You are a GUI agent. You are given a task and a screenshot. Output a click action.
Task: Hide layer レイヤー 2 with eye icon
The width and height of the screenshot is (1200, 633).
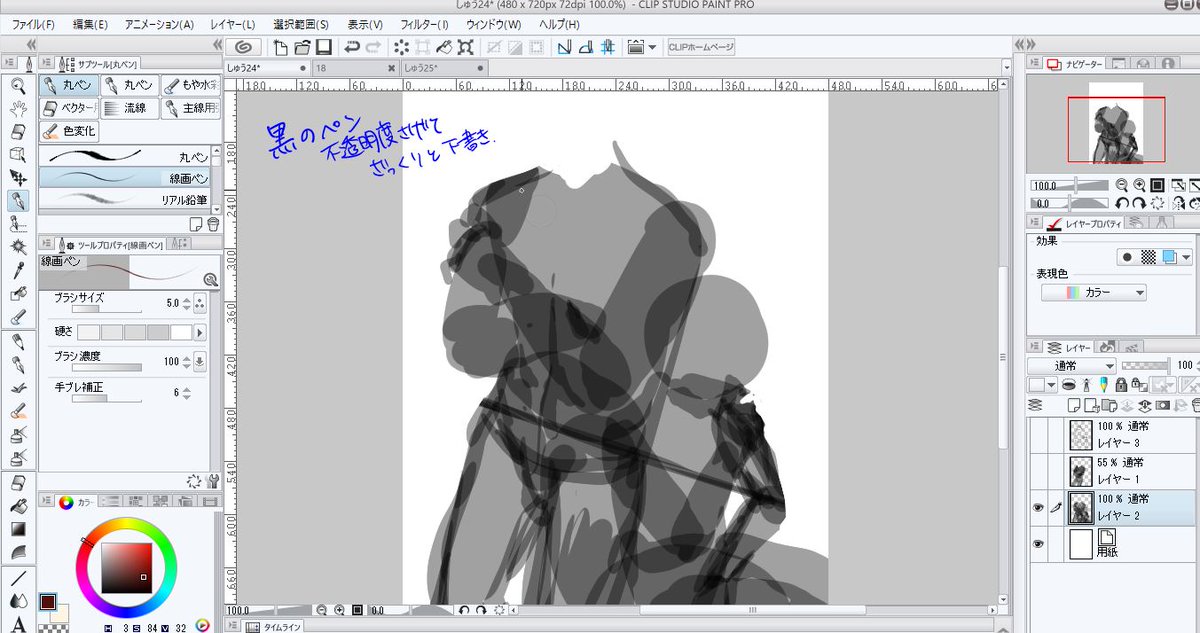click(x=1038, y=508)
